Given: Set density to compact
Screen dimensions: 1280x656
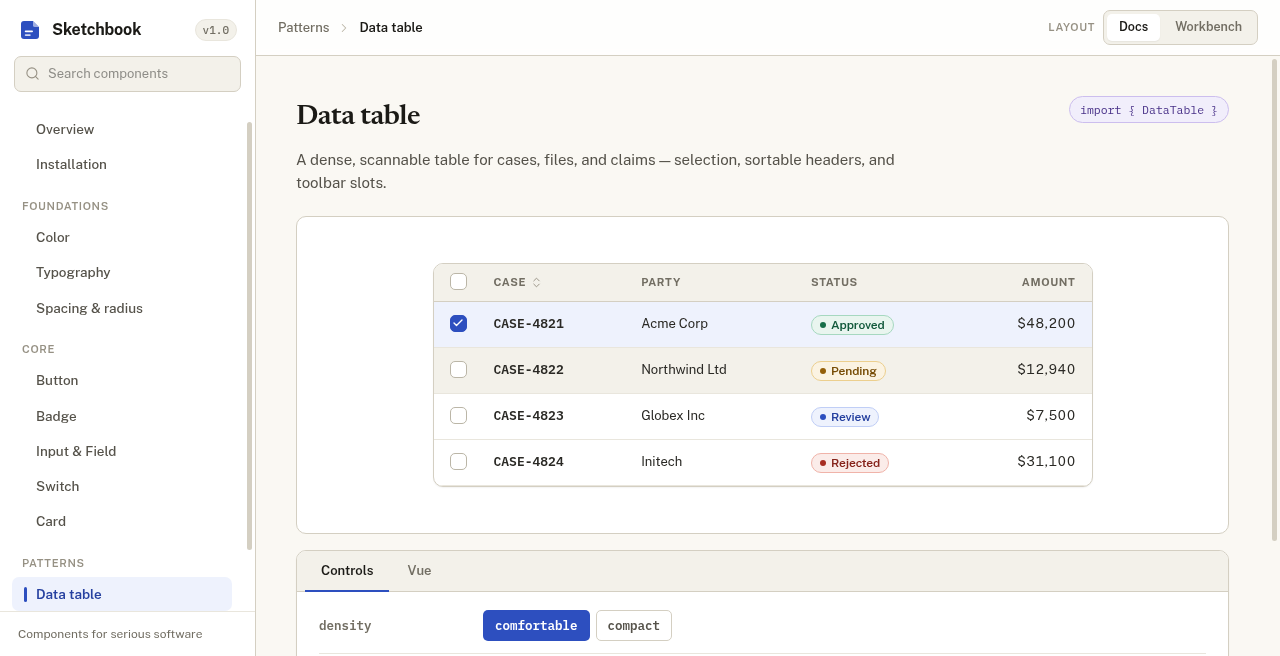Looking at the screenshot, I should click(634, 626).
